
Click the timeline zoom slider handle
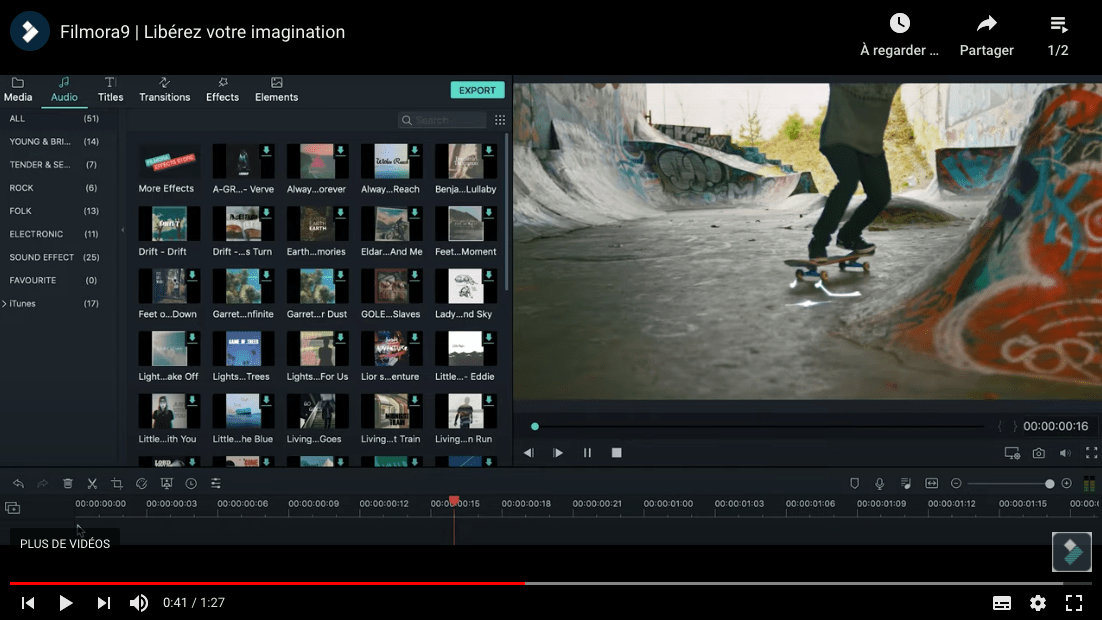point(1049,484)
